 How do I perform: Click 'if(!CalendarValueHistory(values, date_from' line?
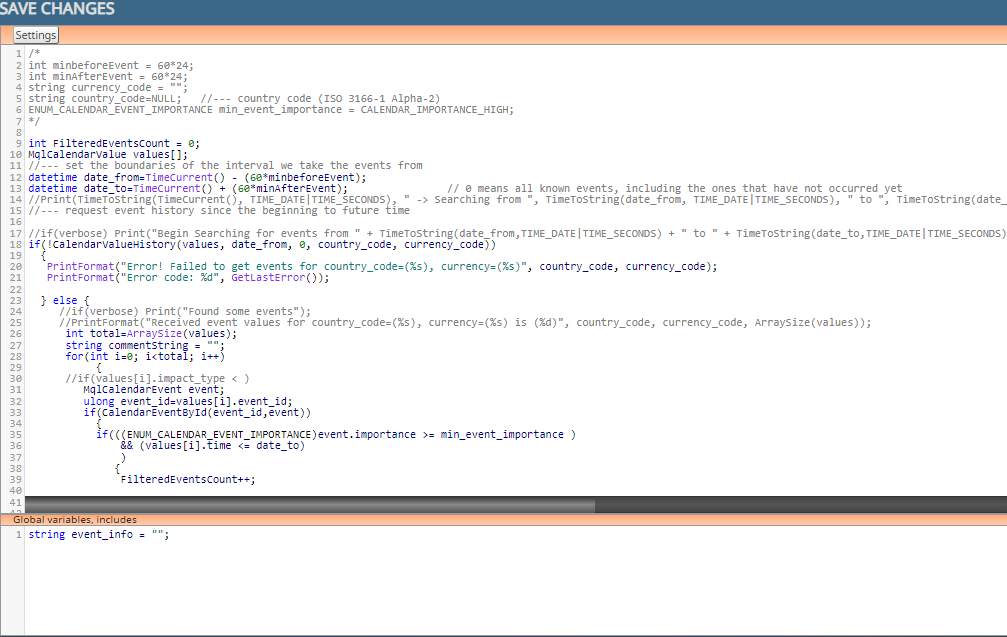262,244
